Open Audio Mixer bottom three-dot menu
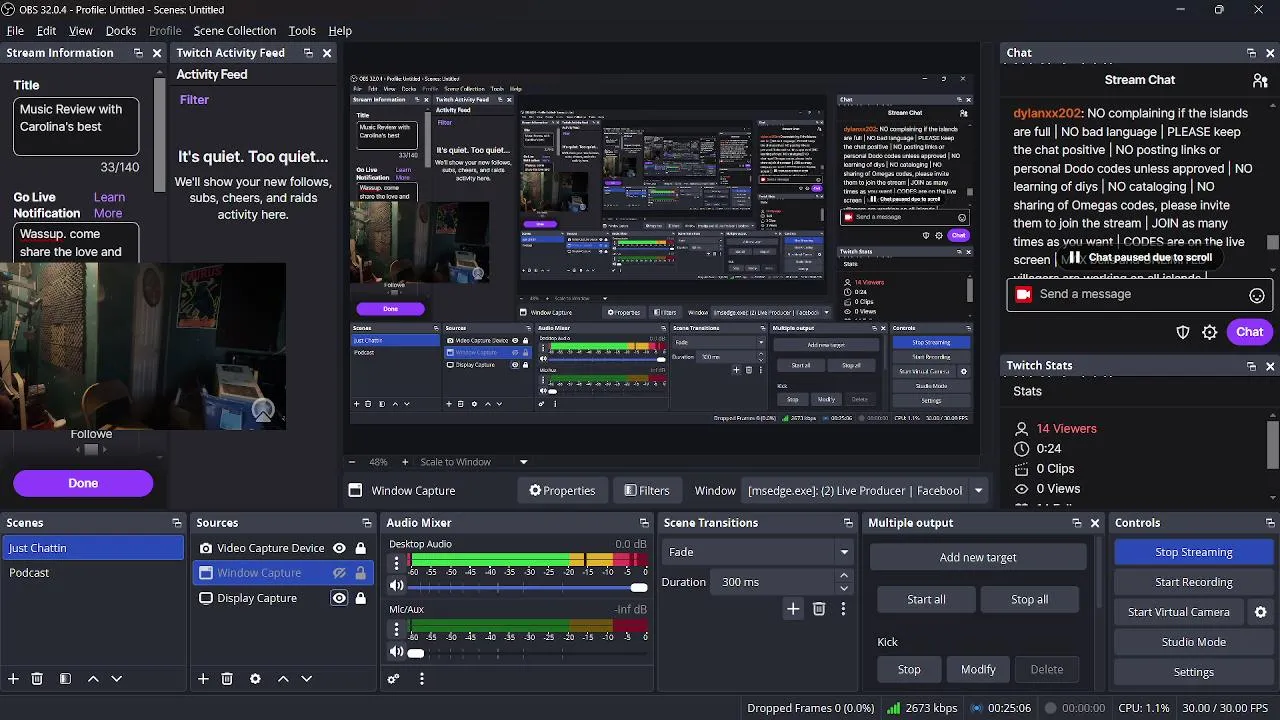 pyautogui.click(x=422, y=678)
